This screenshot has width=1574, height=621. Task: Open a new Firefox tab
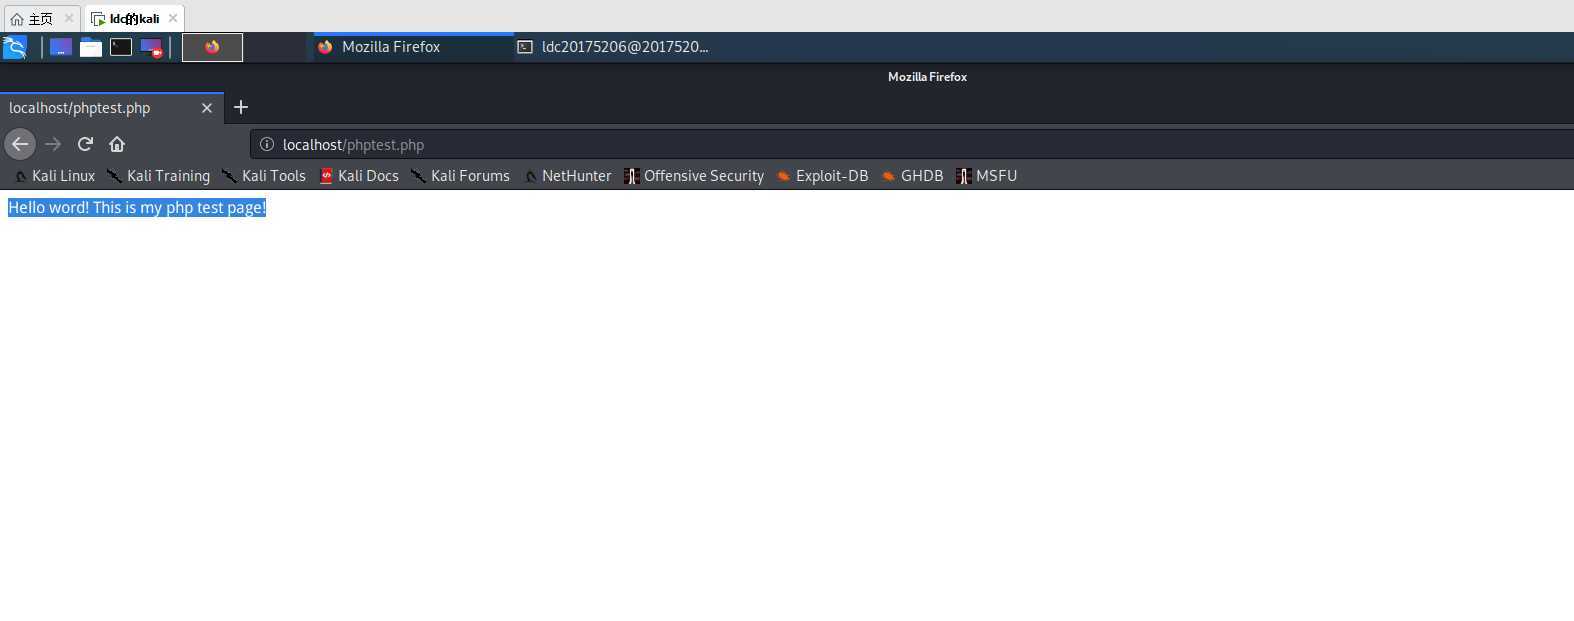[x=241, y=107]
